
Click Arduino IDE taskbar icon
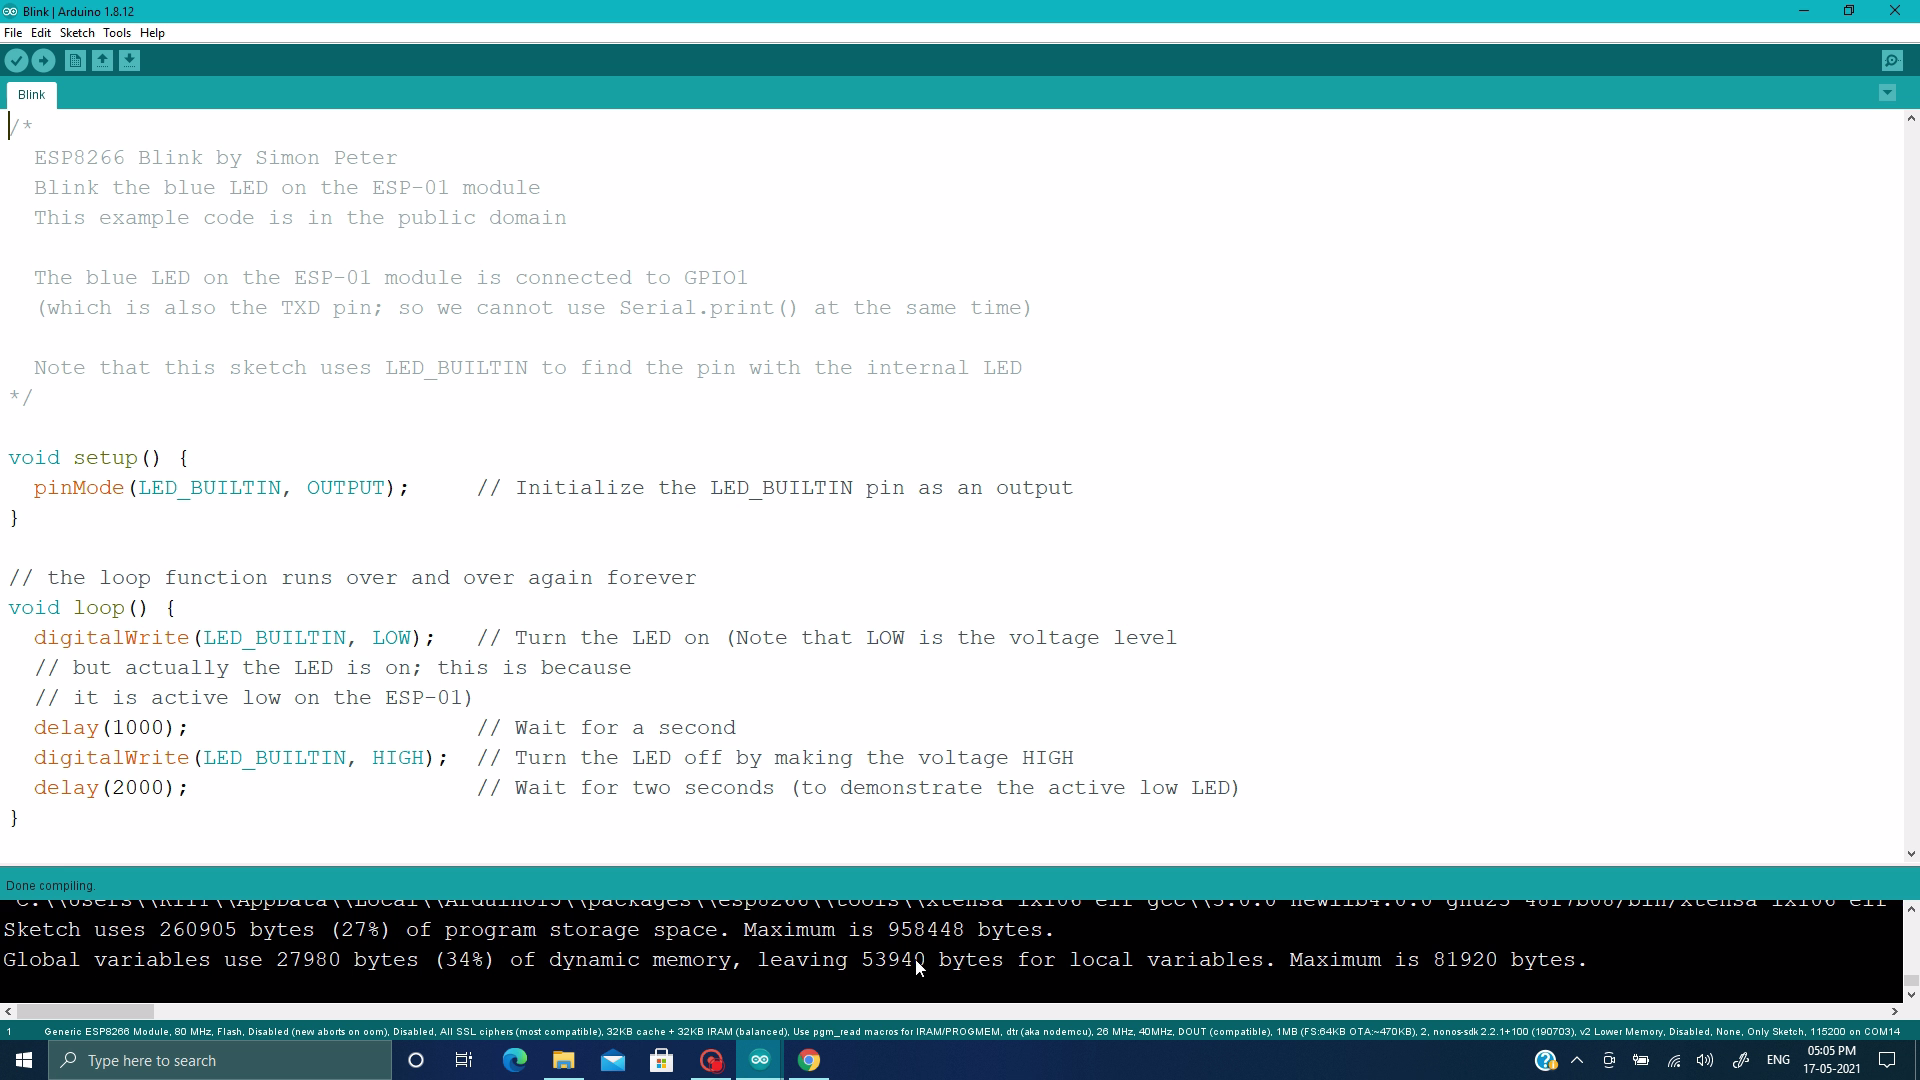pyautogui.click(x=760, y=1060)
